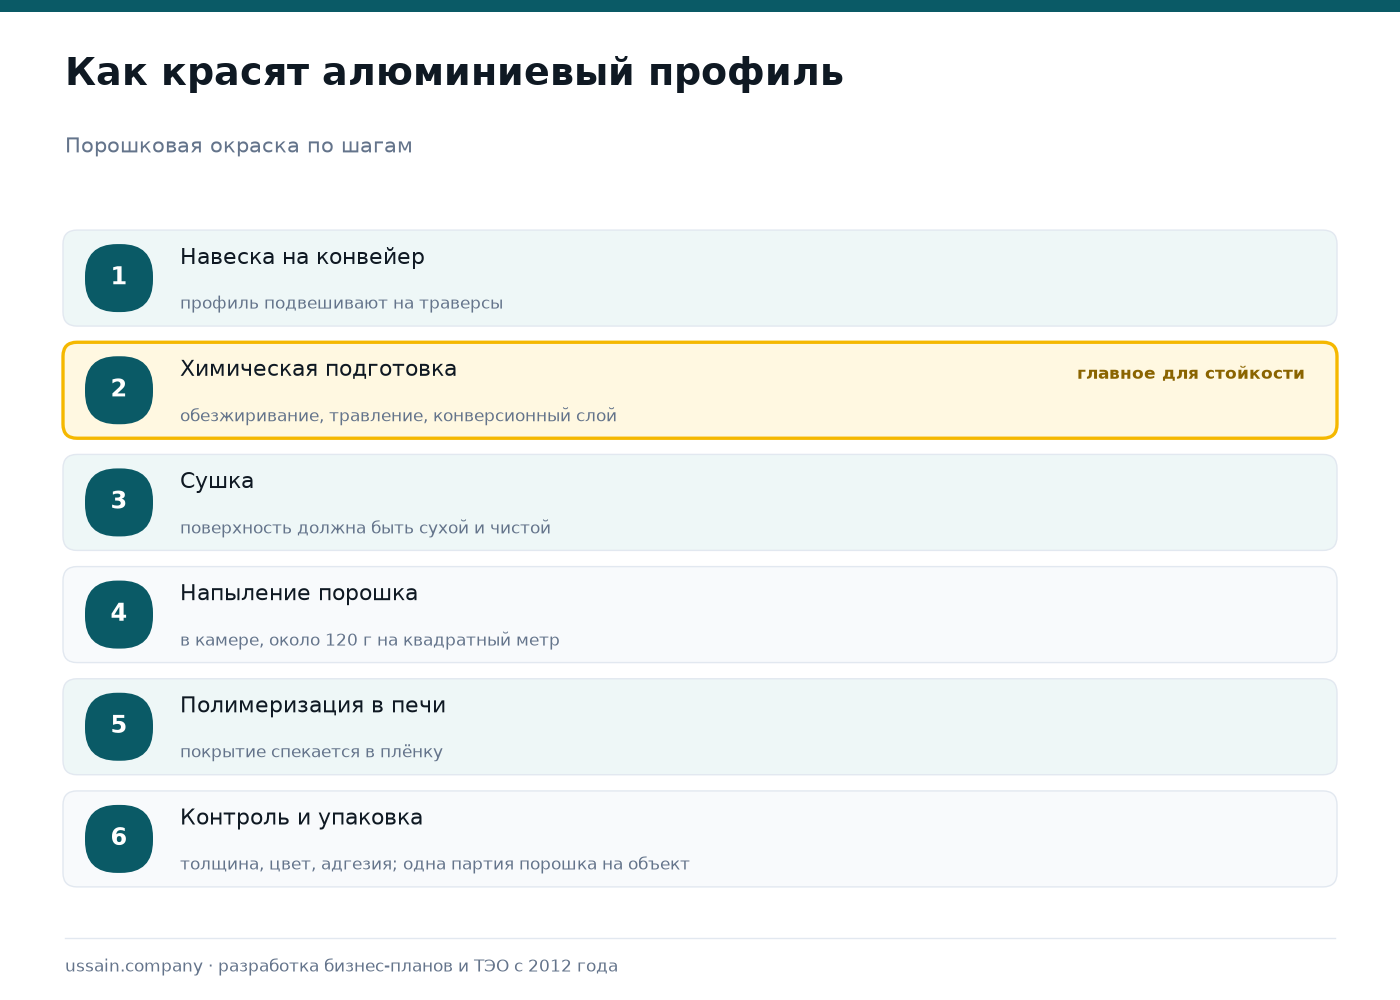Select the step title "Химическая подготовка"
Screen dimensions: 1400x1000
coord(318,369)
